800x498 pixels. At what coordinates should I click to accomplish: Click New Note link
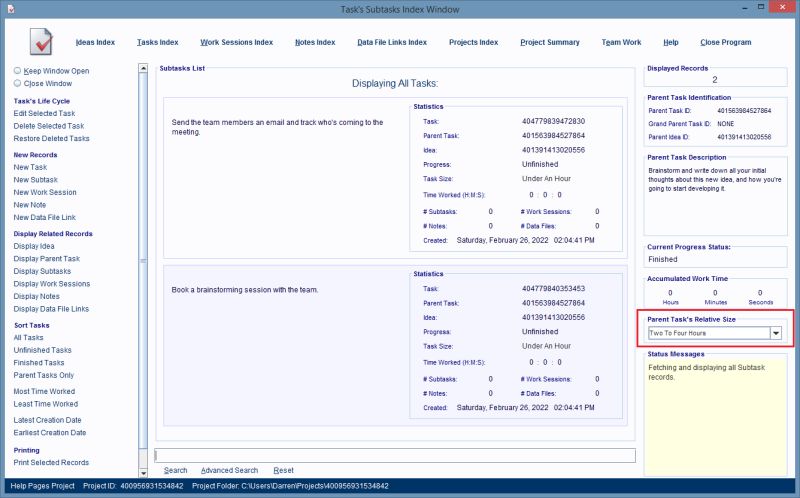pyautogui.click(x=30, y=205)
